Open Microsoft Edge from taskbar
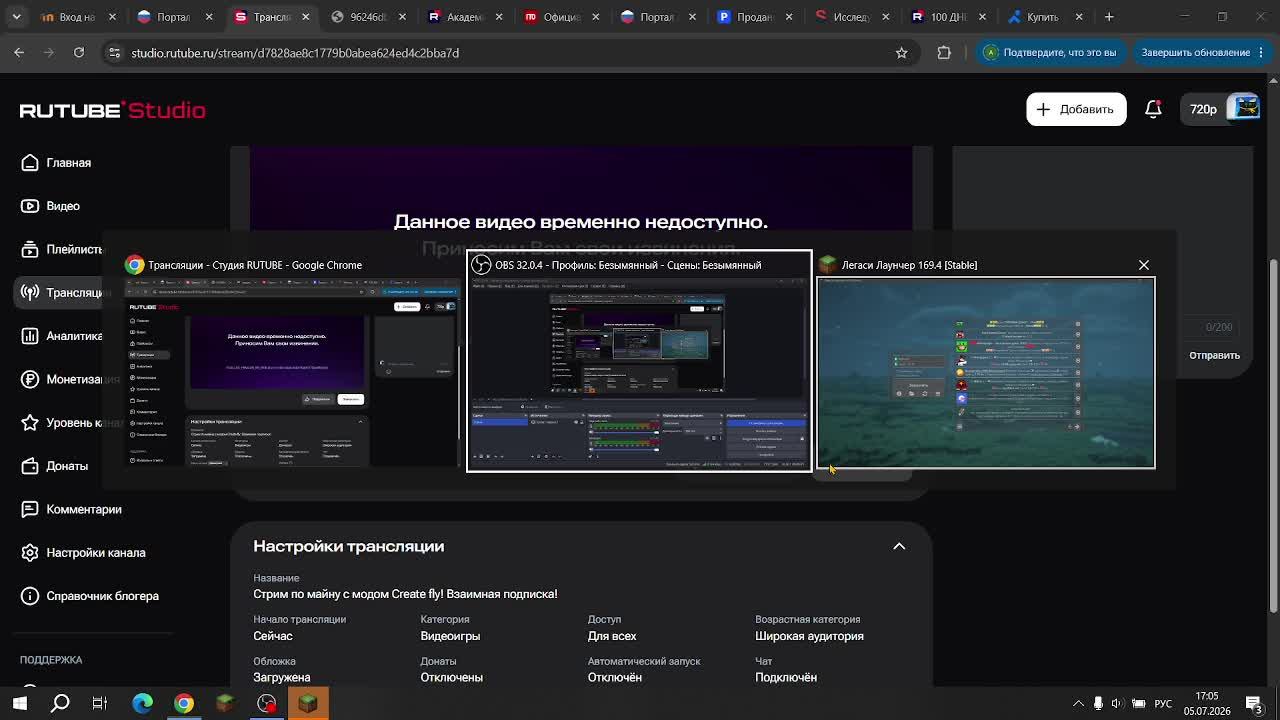Viewport: 1280px width, 720px height. click(x=142, y=703)
